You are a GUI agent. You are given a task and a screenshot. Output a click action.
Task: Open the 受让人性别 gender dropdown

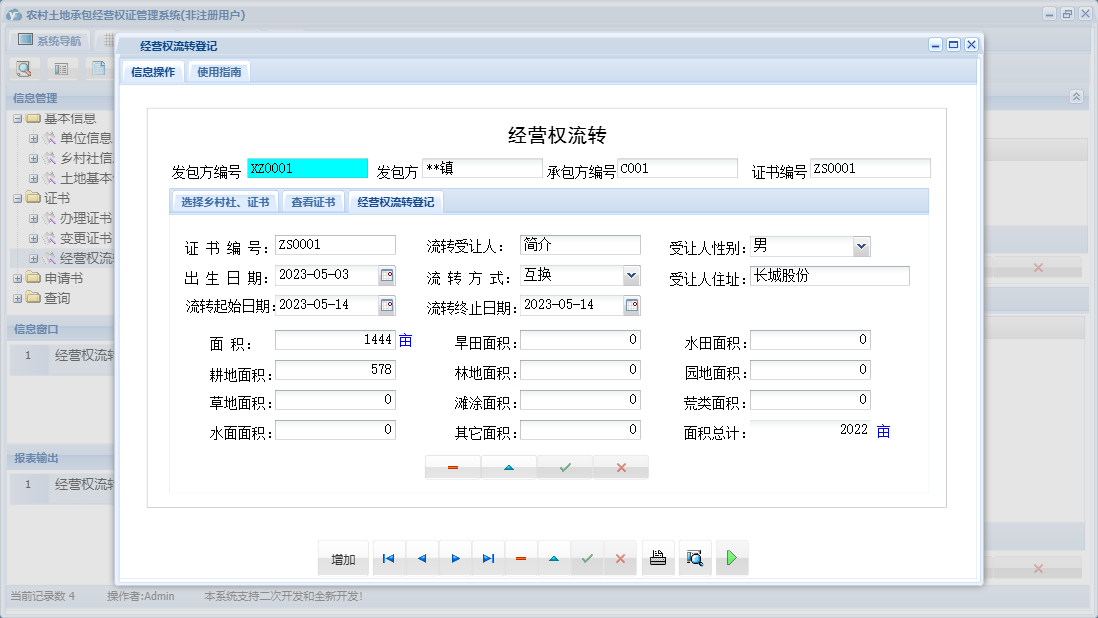click(863, 245)
